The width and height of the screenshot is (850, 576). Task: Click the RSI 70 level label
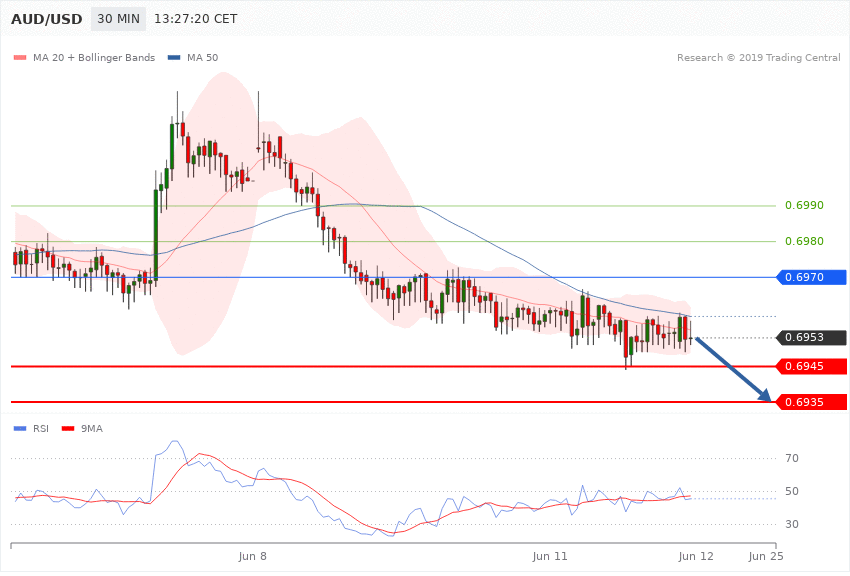click(x=791, y=458)
